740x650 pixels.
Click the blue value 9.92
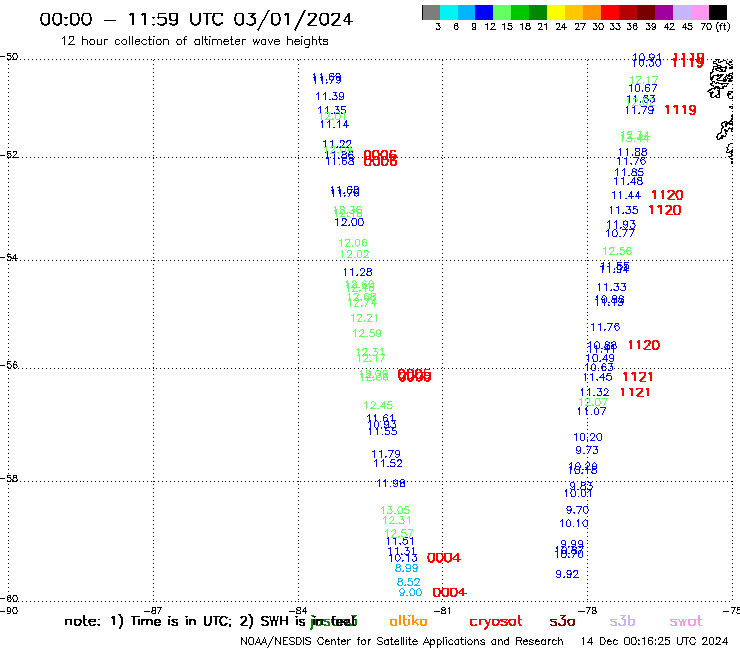pos(567,574)
